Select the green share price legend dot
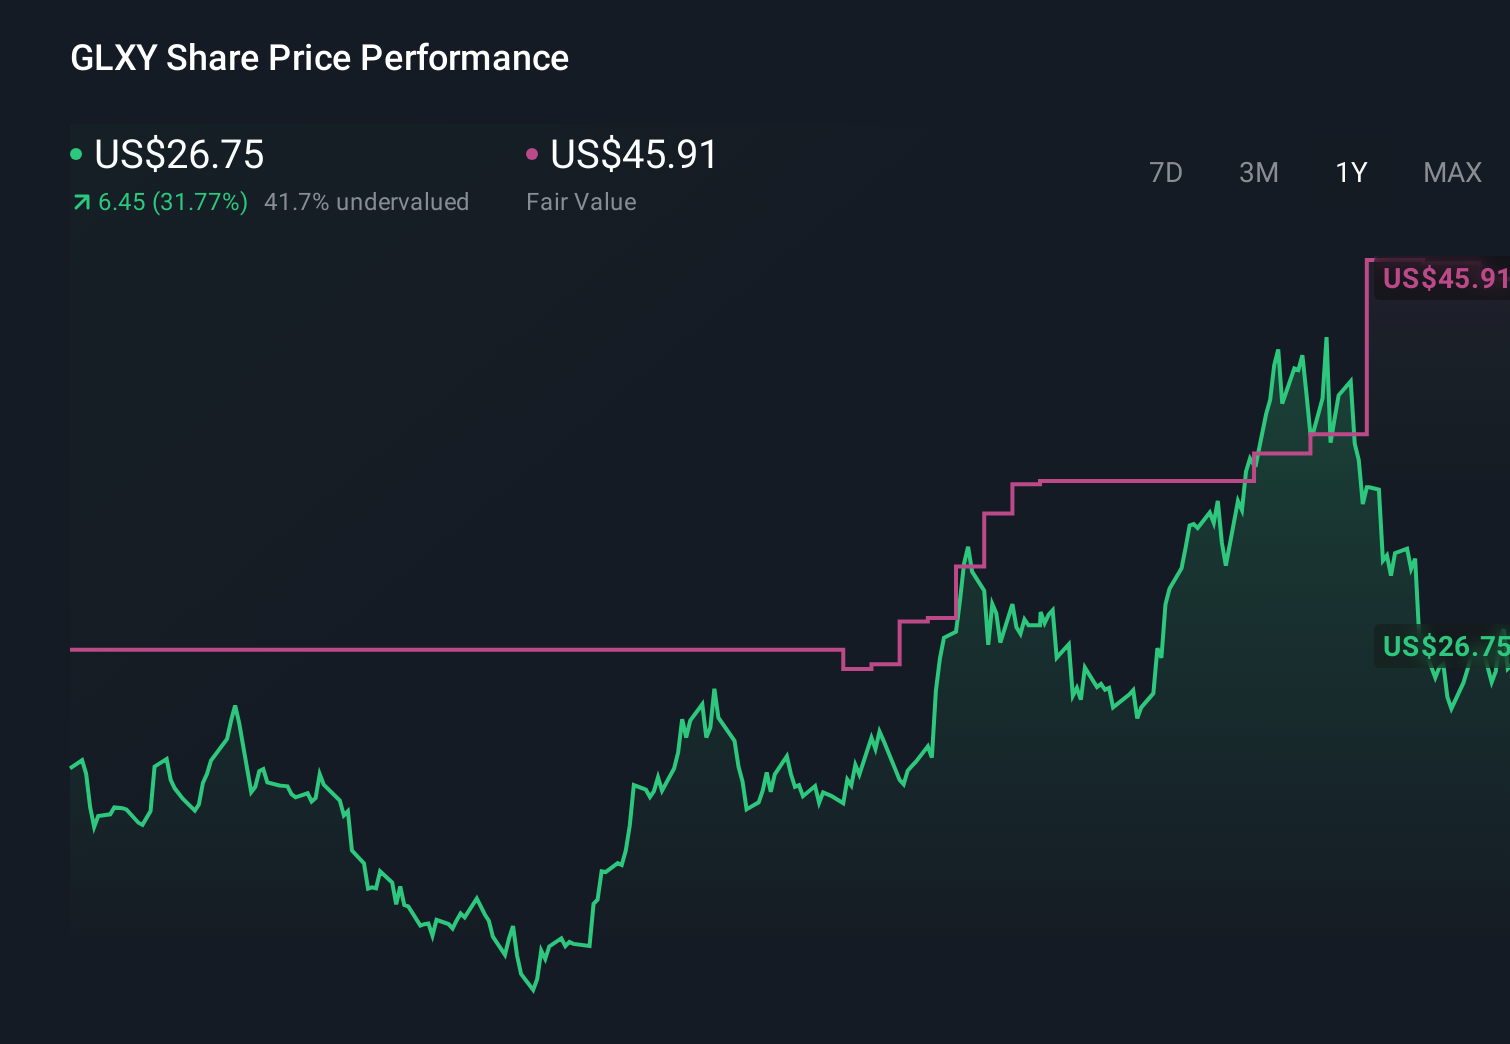The height and width of the screenshot is (1044, 1510). click(x=77, y=153)
